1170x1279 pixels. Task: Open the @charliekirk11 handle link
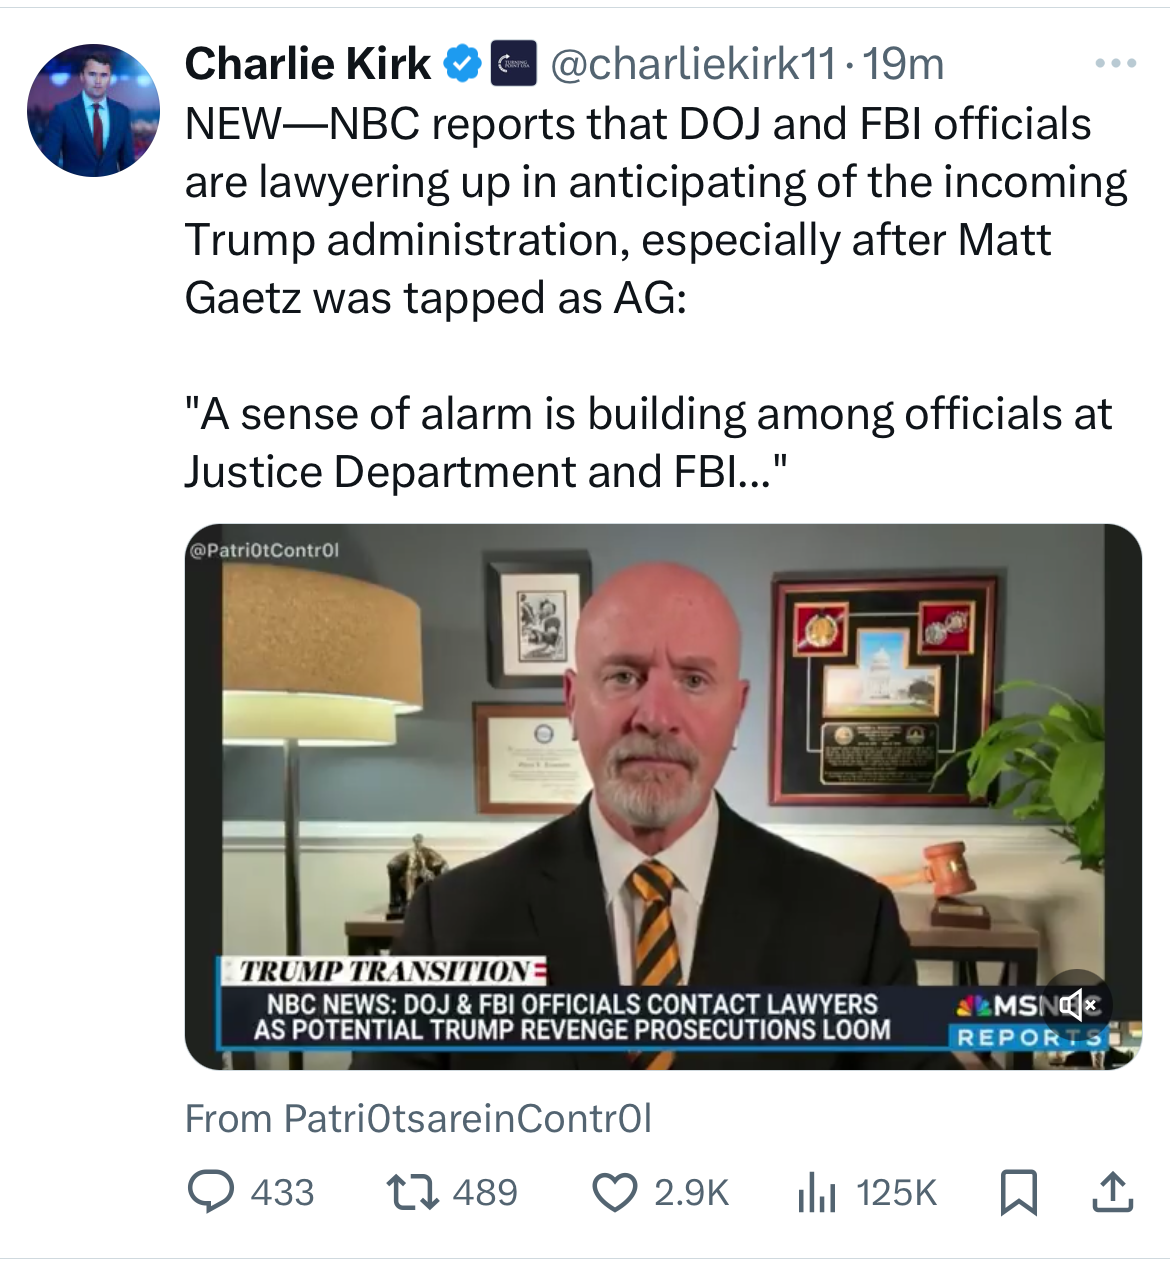692,65
